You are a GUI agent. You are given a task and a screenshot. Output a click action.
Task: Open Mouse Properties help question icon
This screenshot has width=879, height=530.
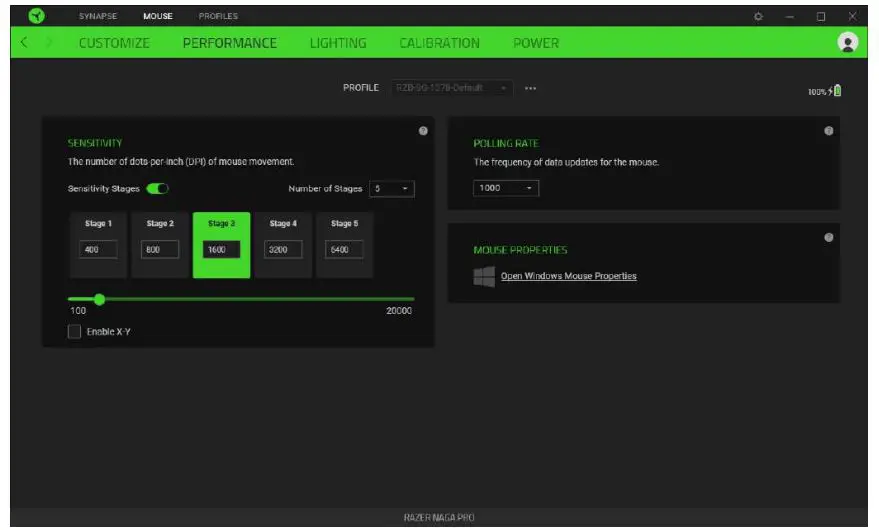(x=829, y=237)
